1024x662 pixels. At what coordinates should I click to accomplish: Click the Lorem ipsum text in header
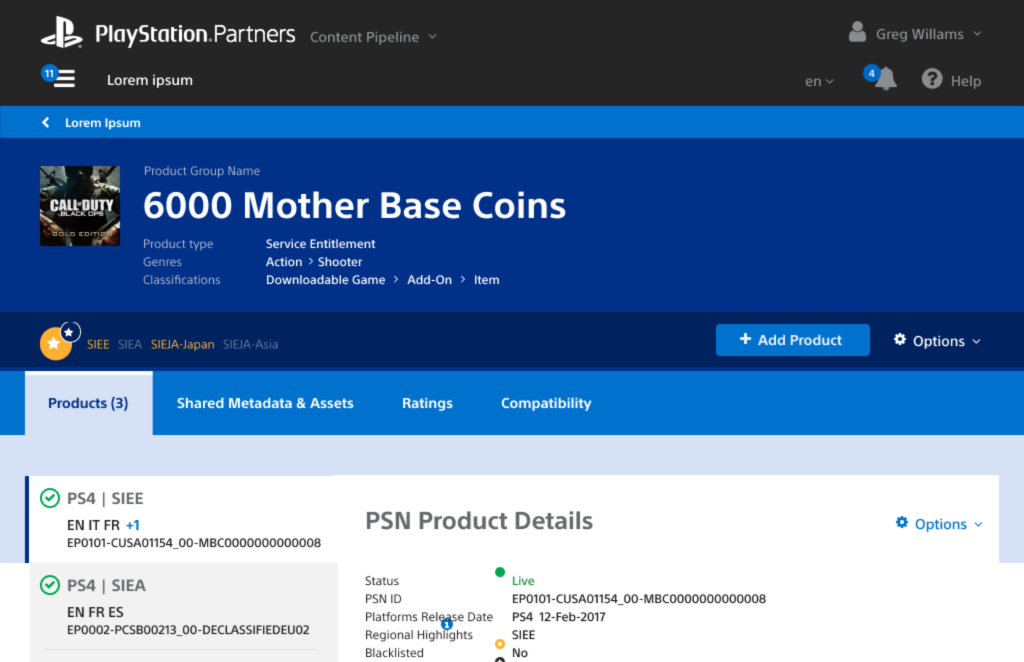[x=150, y=80]
